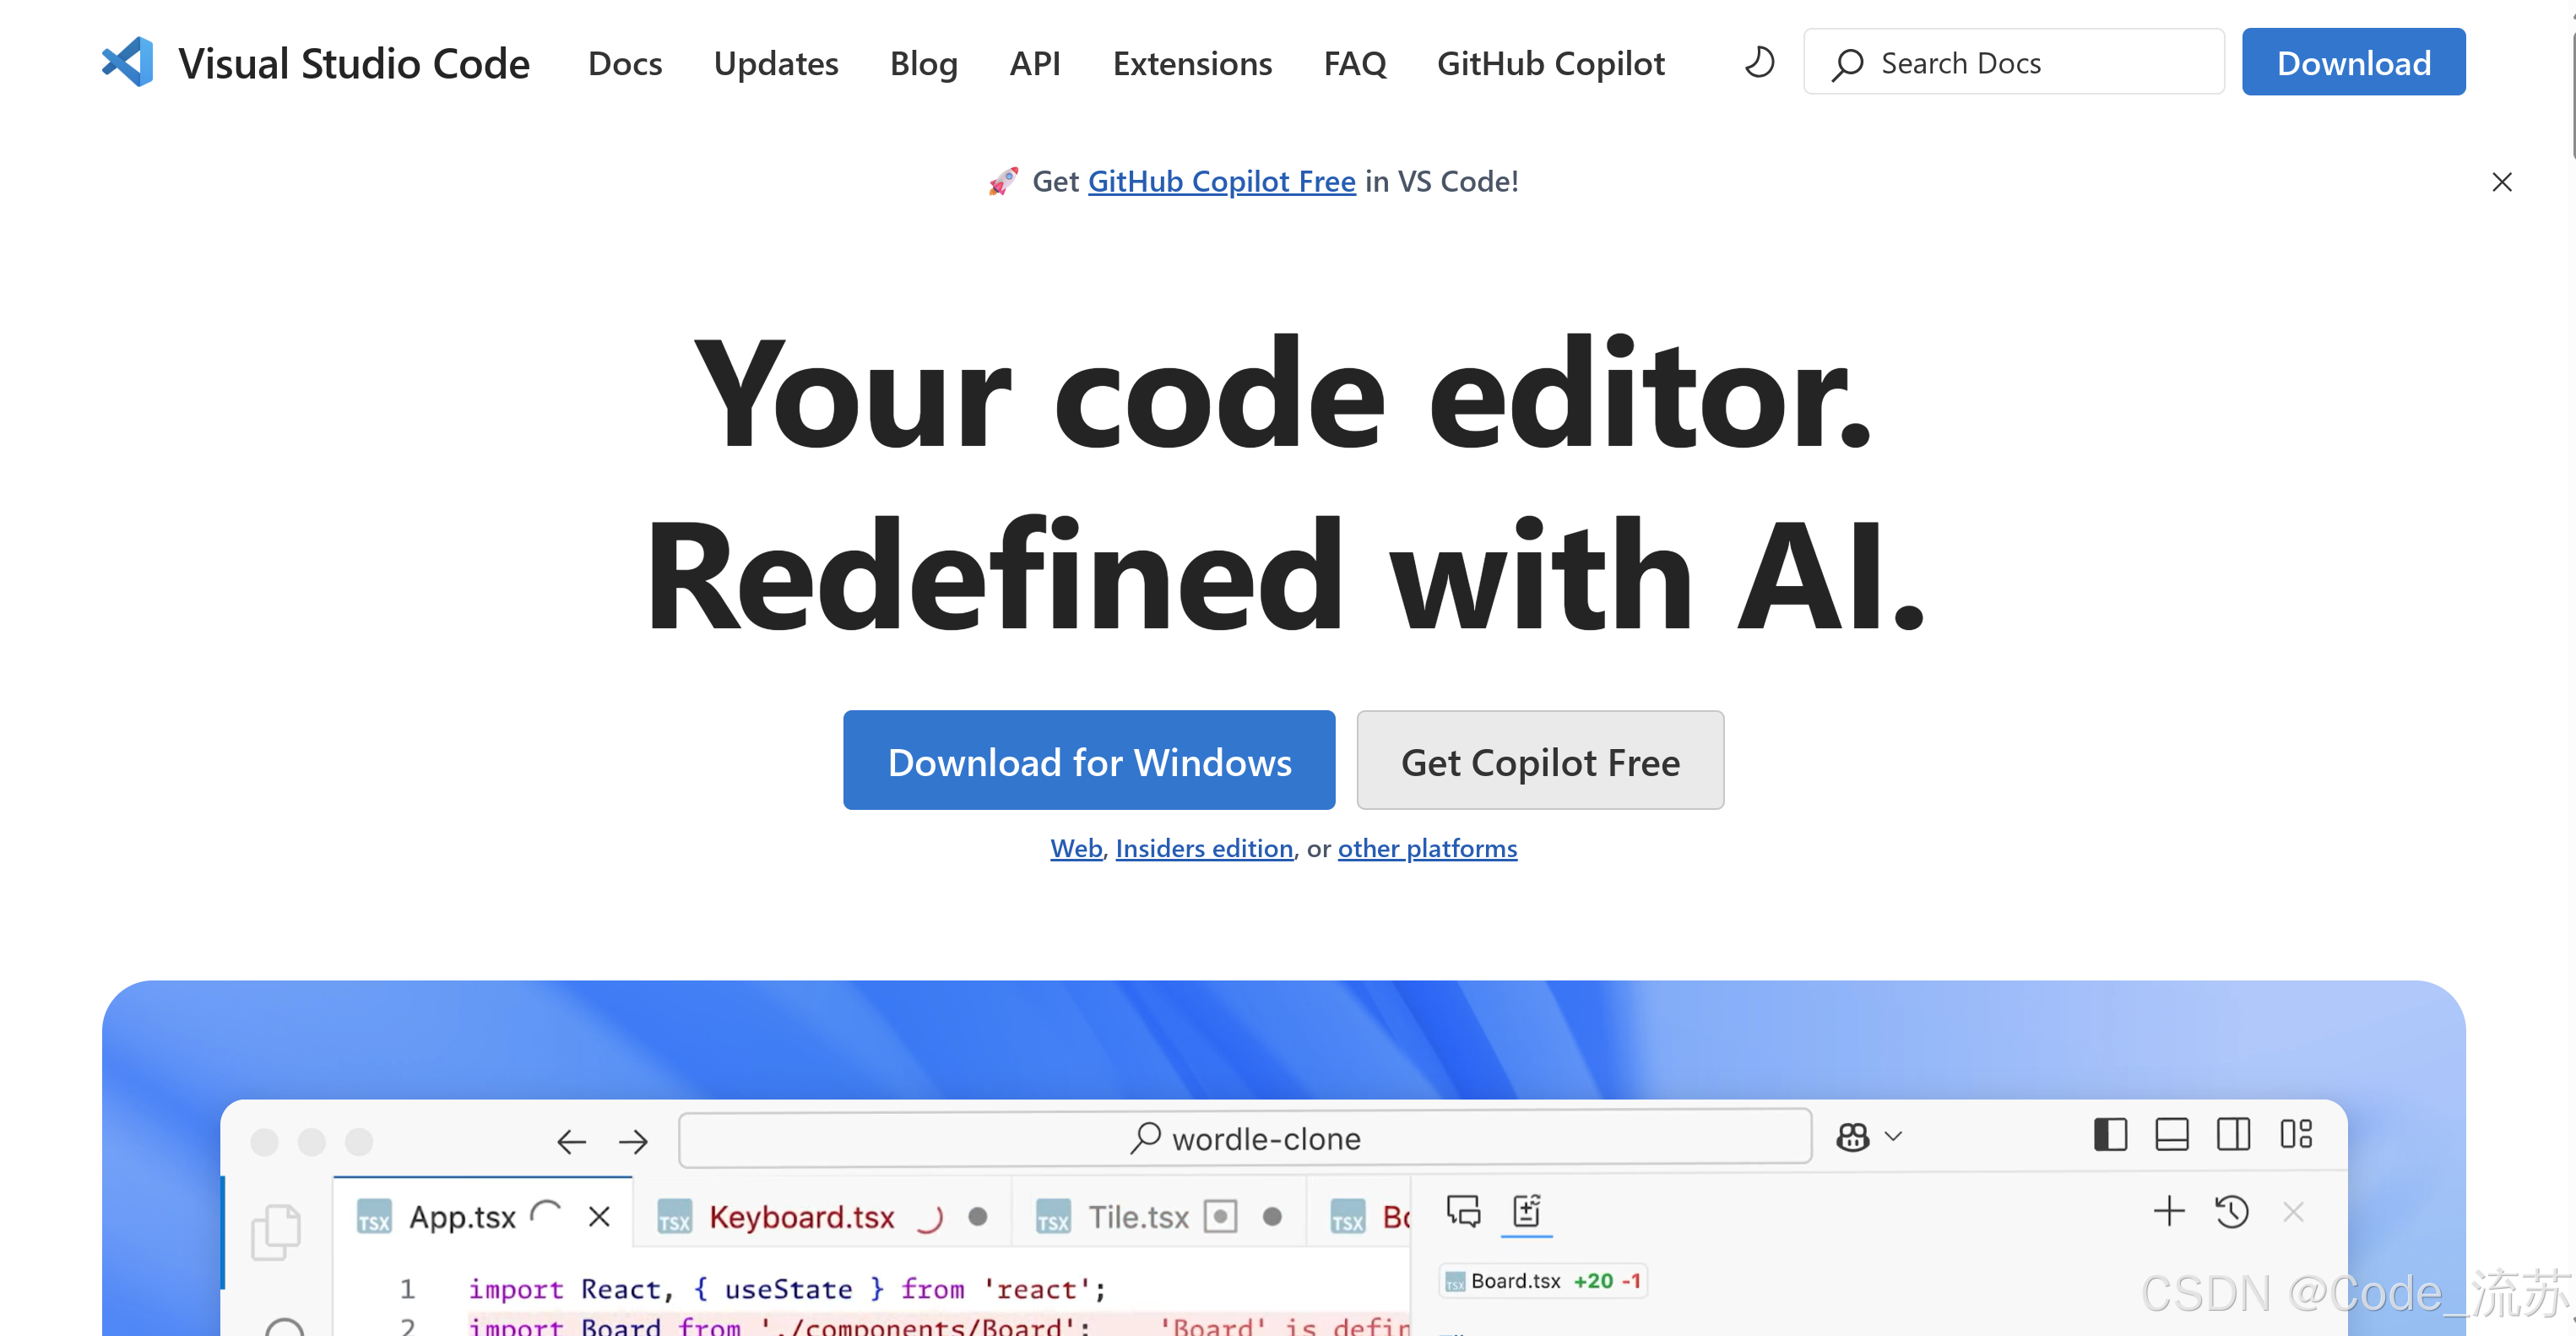Toggle dark theme with the moon icon
The image size is (2576, 1336).
click(x=1759, y=62)
